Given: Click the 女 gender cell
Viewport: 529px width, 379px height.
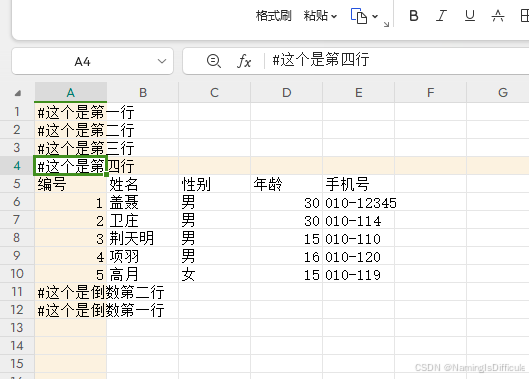Looking at the screenshot, I should coord(215,274).
